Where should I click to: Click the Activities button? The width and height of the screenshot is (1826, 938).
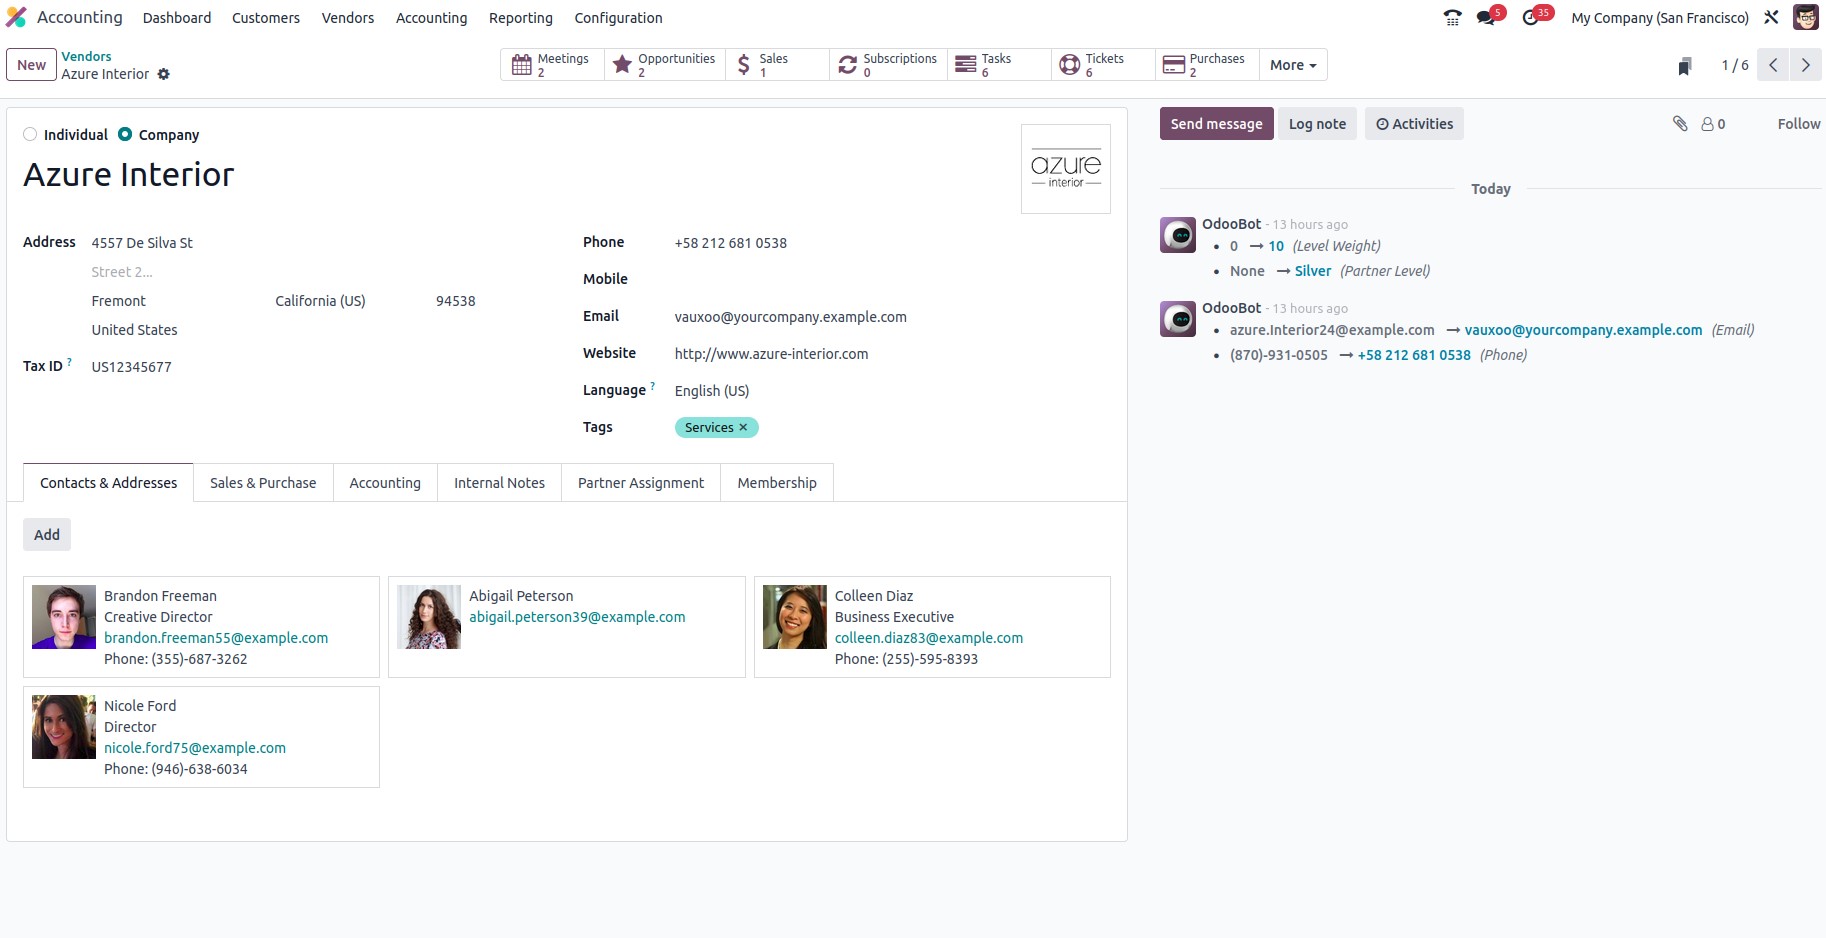[1414, 124]
